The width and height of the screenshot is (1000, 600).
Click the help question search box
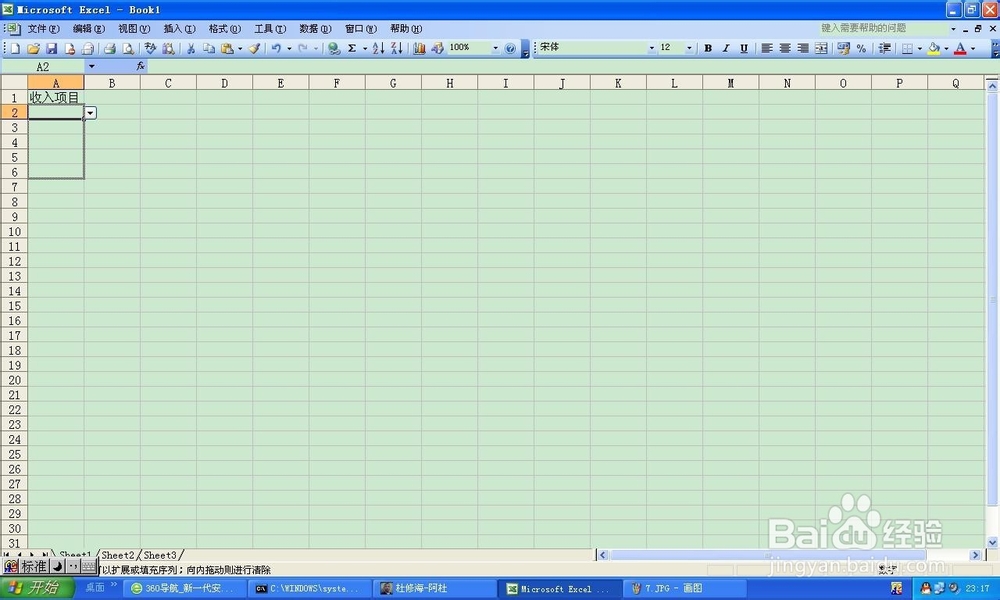tap(882, 28)
